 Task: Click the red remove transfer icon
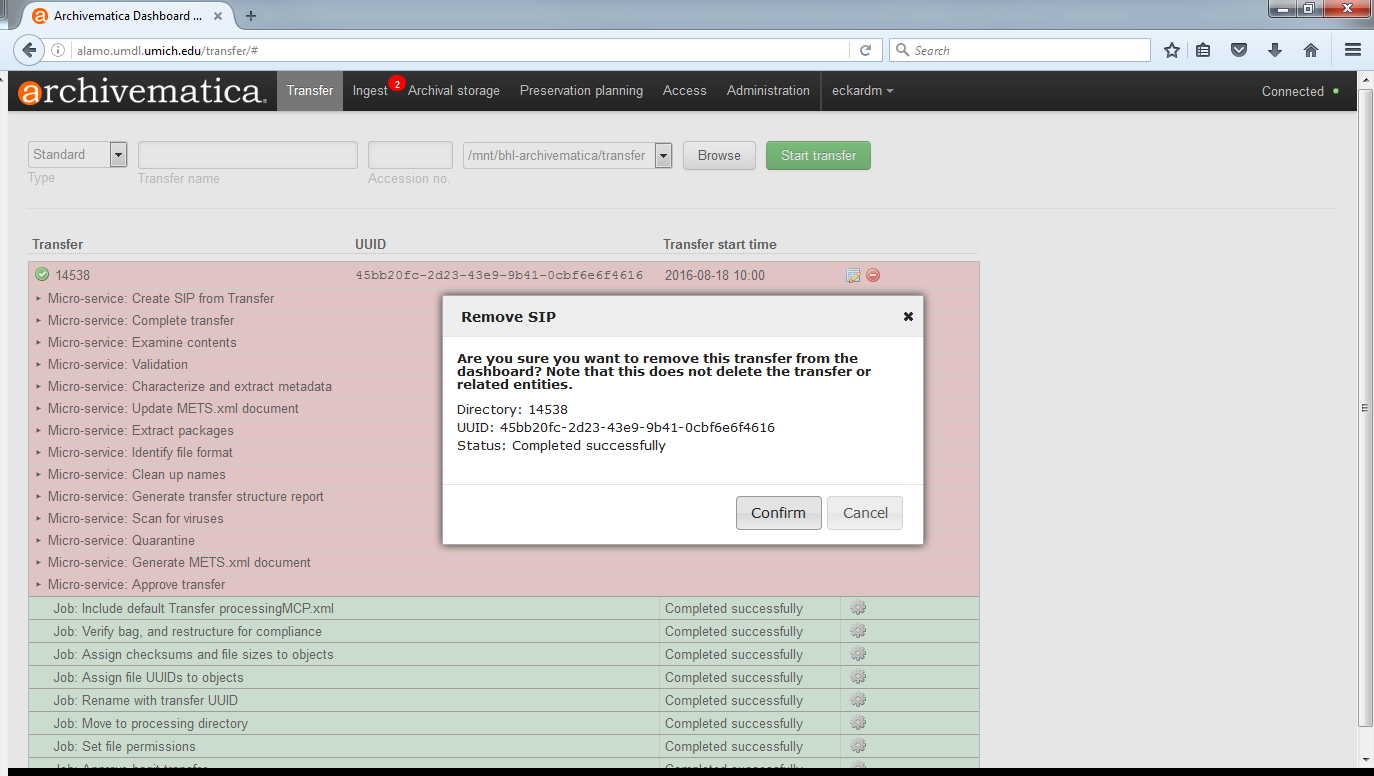pos(873,275)
